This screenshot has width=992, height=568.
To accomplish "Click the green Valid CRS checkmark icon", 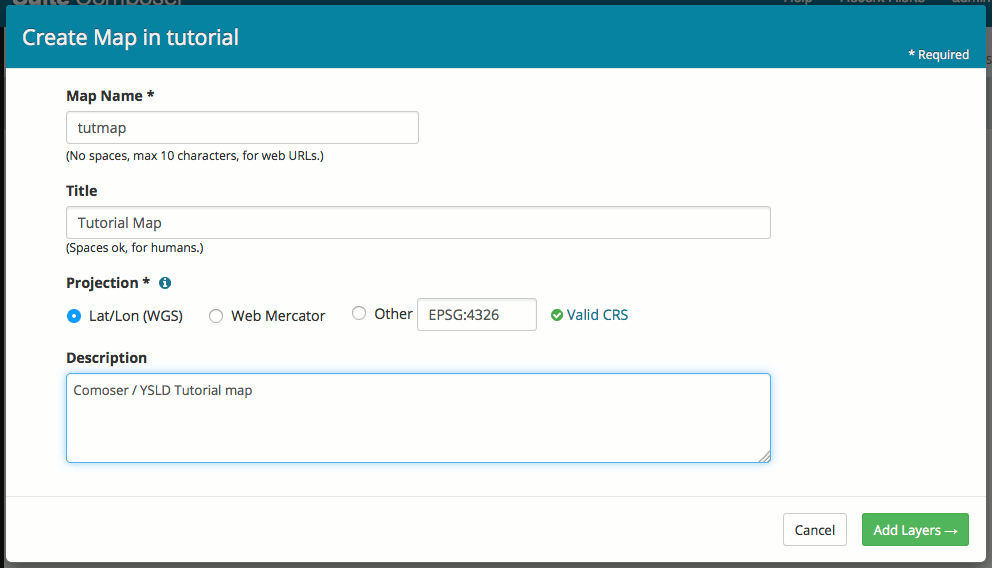I will point(557,315).
